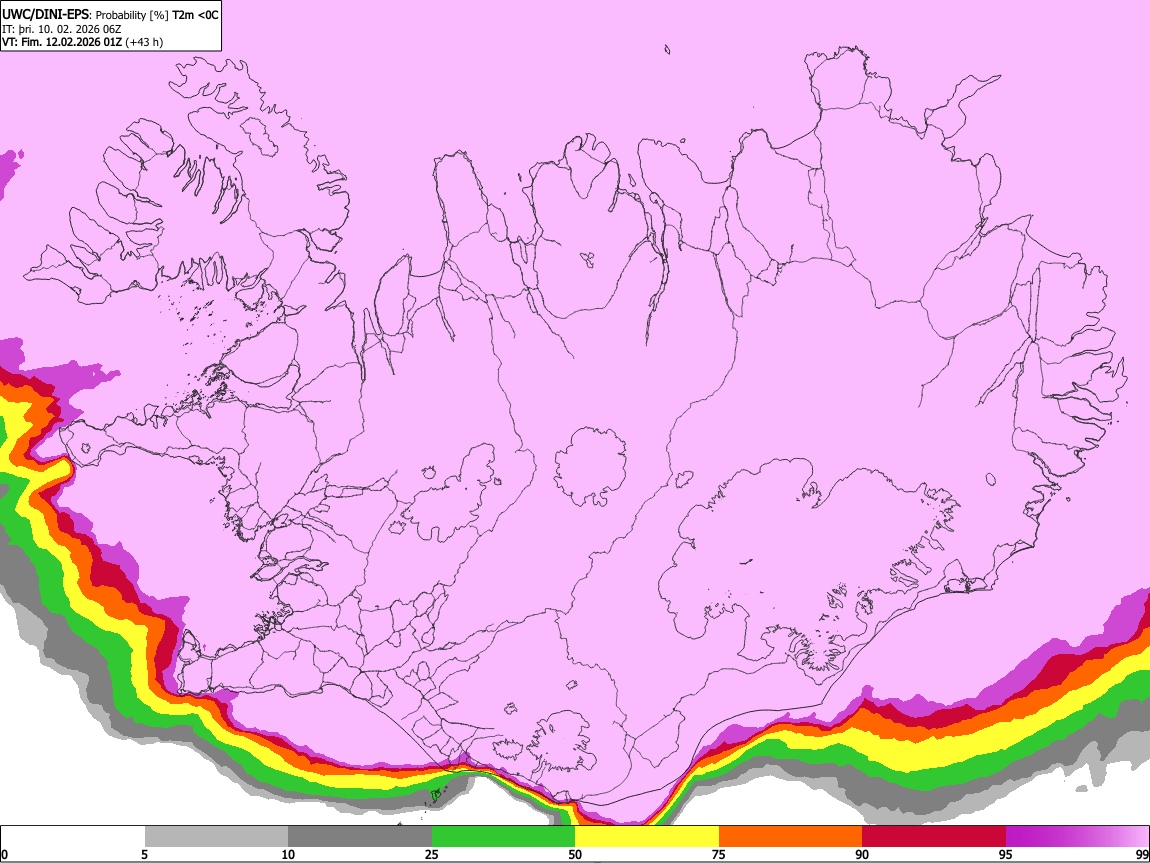Click the 'VT: Fim. 12.02.2026 01Z' line
This screenshot has width=1150, height=863.
click(x=62, y=42)
